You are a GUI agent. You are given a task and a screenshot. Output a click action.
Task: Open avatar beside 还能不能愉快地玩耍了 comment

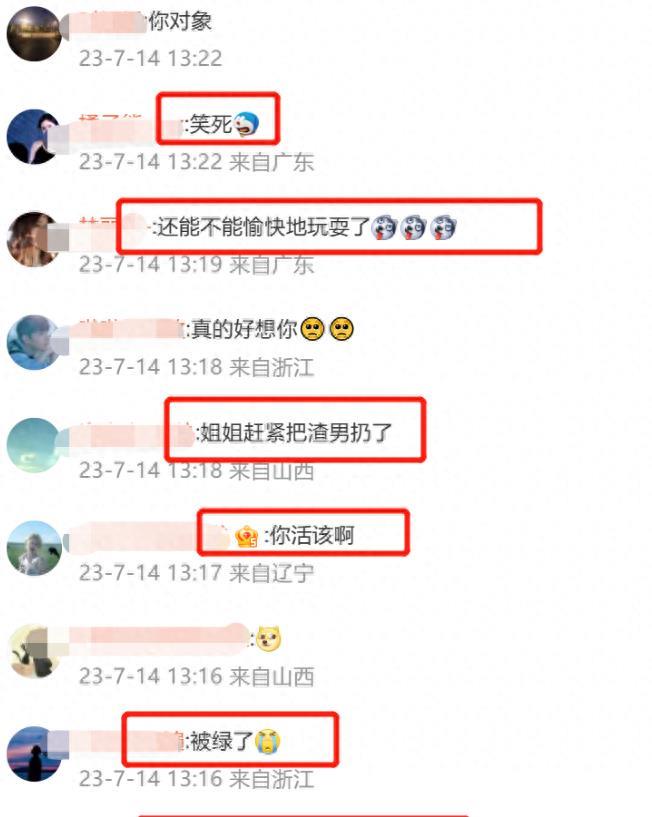(x=34, y=240)
